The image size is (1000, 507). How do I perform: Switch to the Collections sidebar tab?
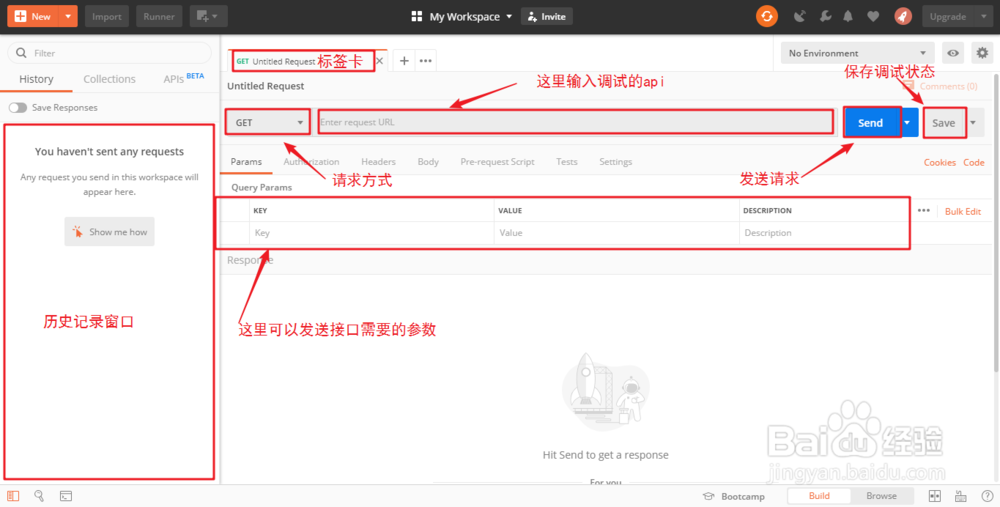(109, 79)
